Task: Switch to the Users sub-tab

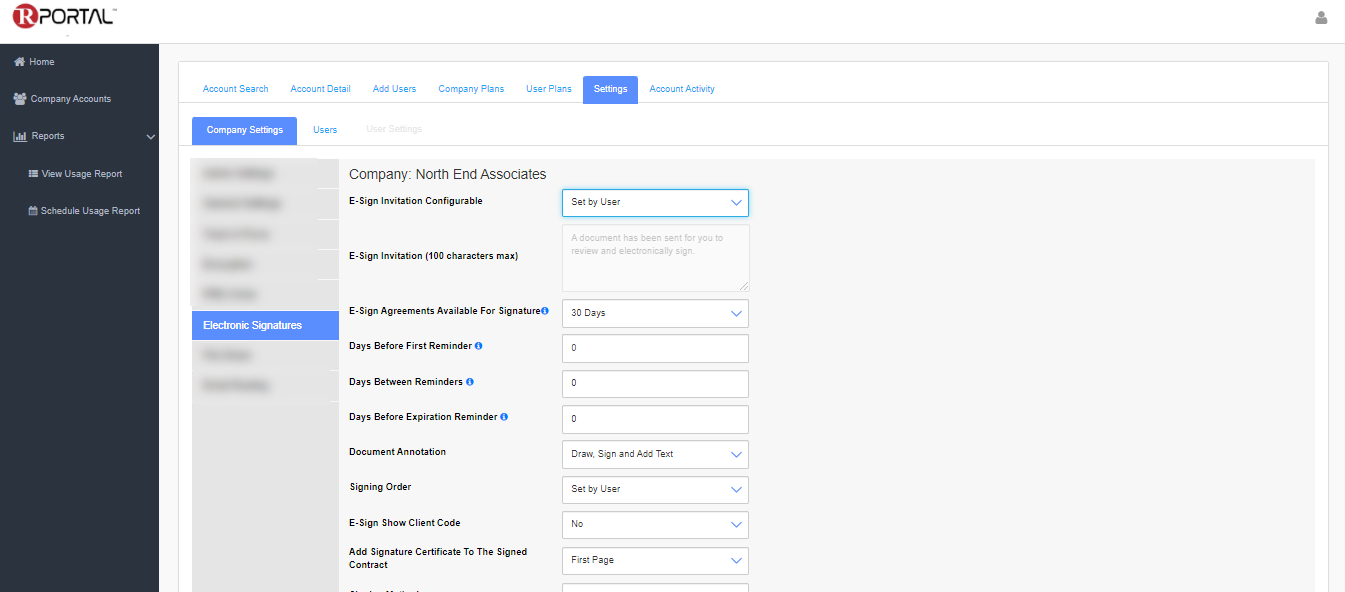Action: [325, 130]
